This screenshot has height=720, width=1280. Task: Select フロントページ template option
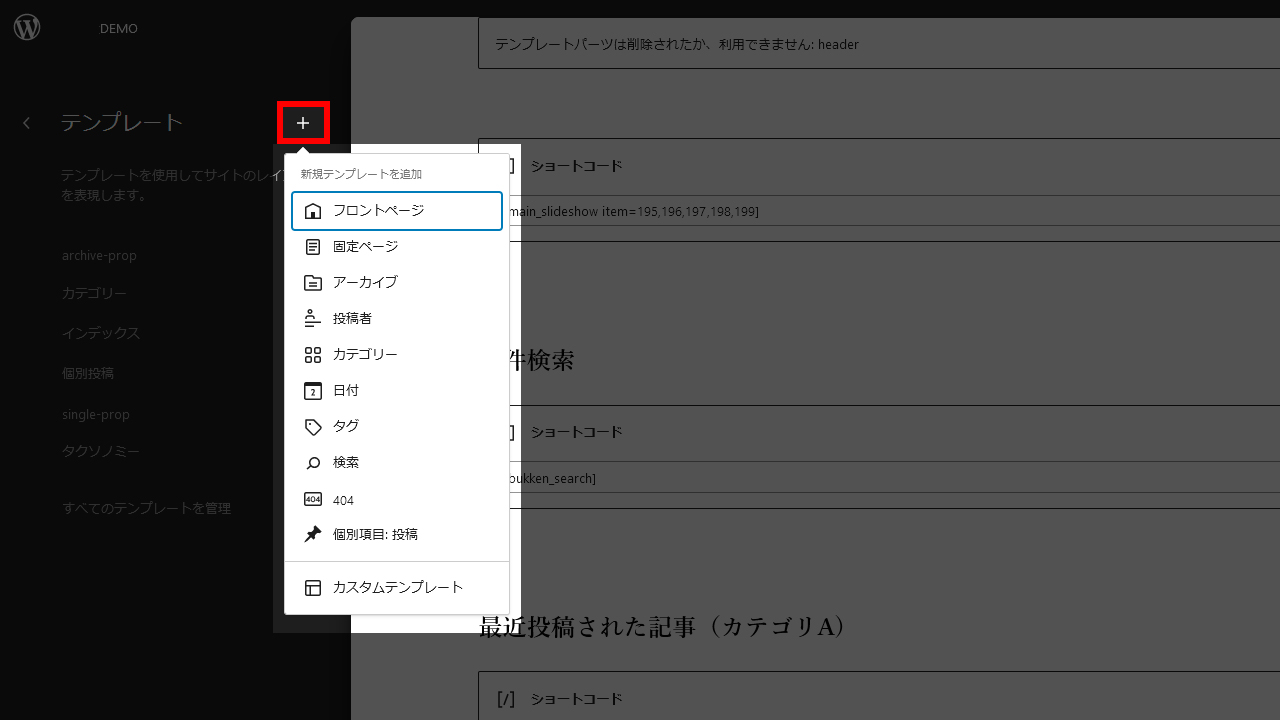click(x=397, y=211)
